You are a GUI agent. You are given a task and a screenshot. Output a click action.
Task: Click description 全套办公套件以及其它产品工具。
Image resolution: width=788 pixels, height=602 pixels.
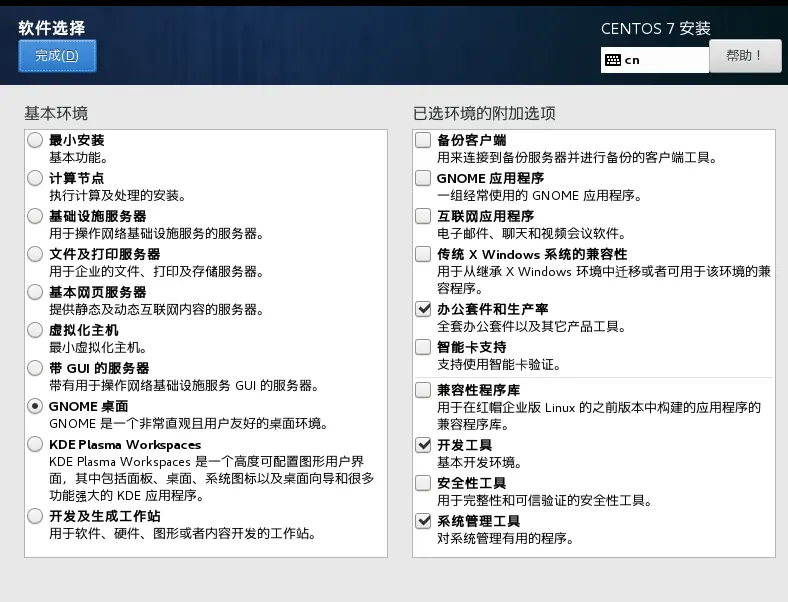532,327
